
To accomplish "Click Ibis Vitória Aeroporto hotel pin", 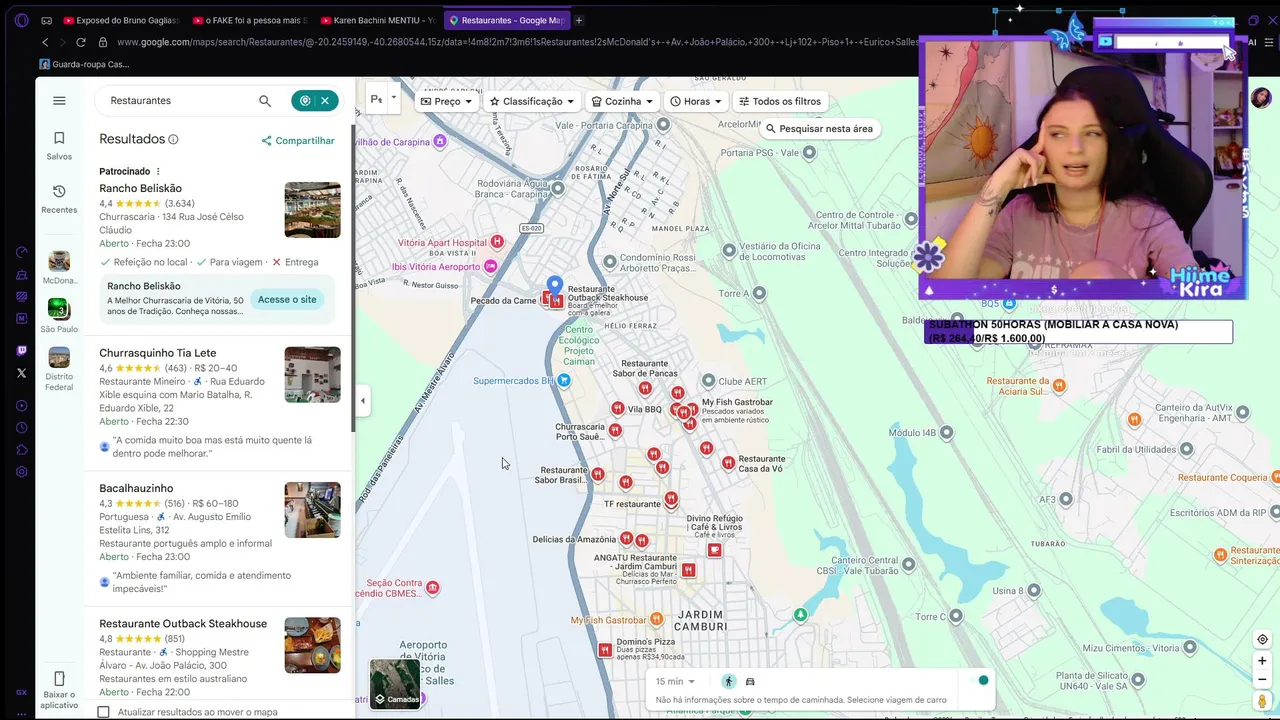I will pos(490,267).
